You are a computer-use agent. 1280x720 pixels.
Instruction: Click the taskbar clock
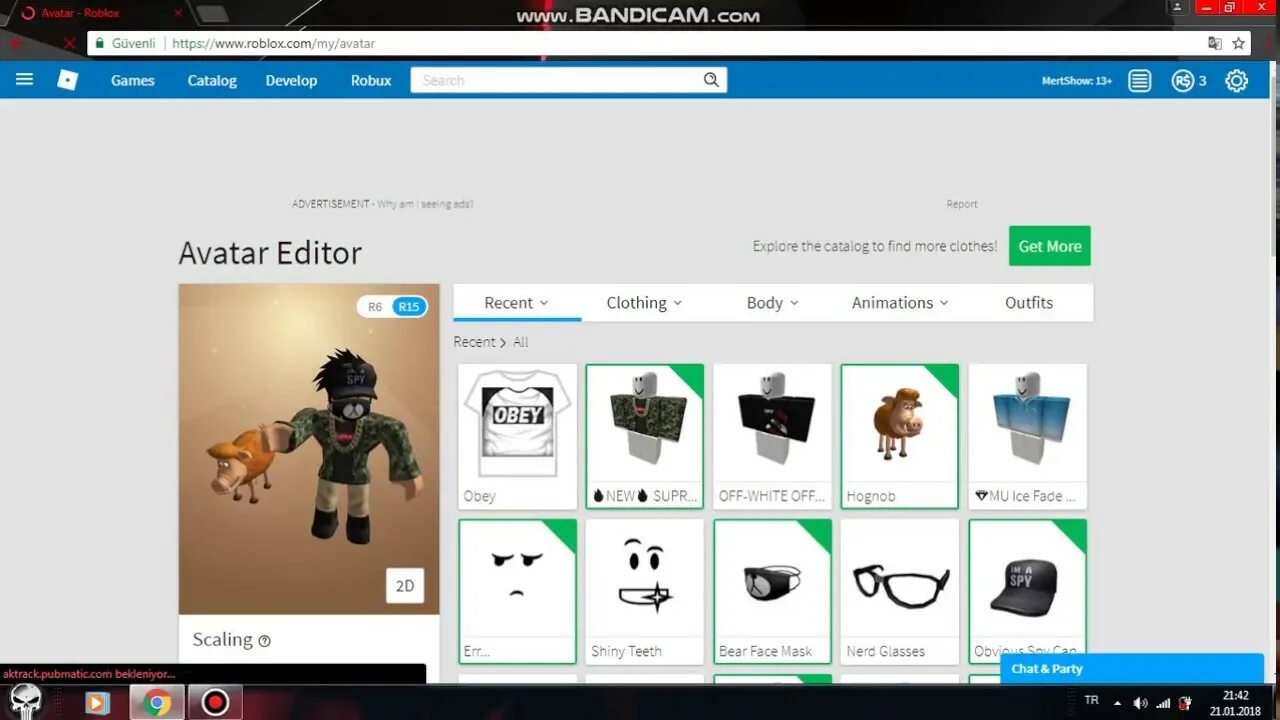click(1235, 703)
